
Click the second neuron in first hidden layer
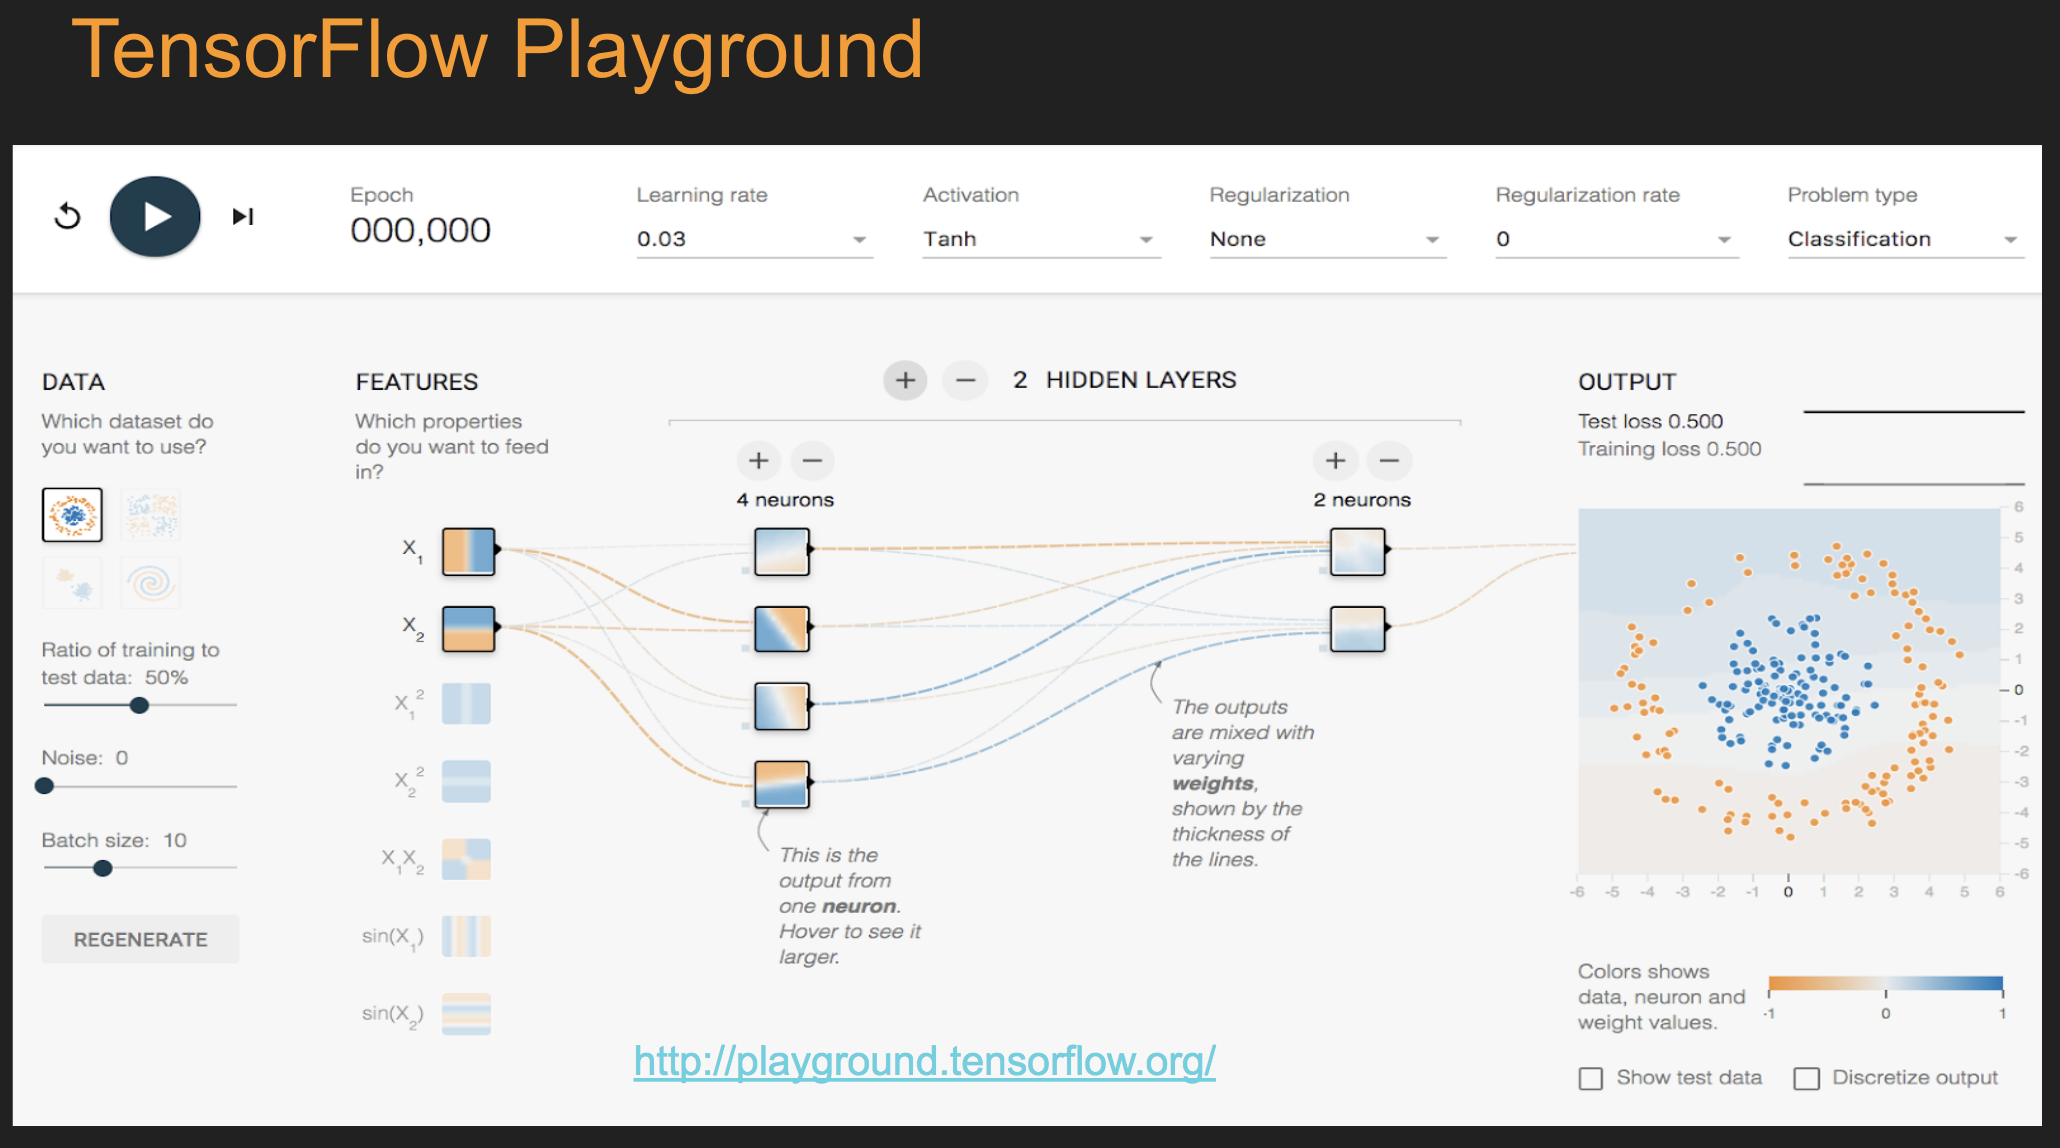[x=781, y=629]
